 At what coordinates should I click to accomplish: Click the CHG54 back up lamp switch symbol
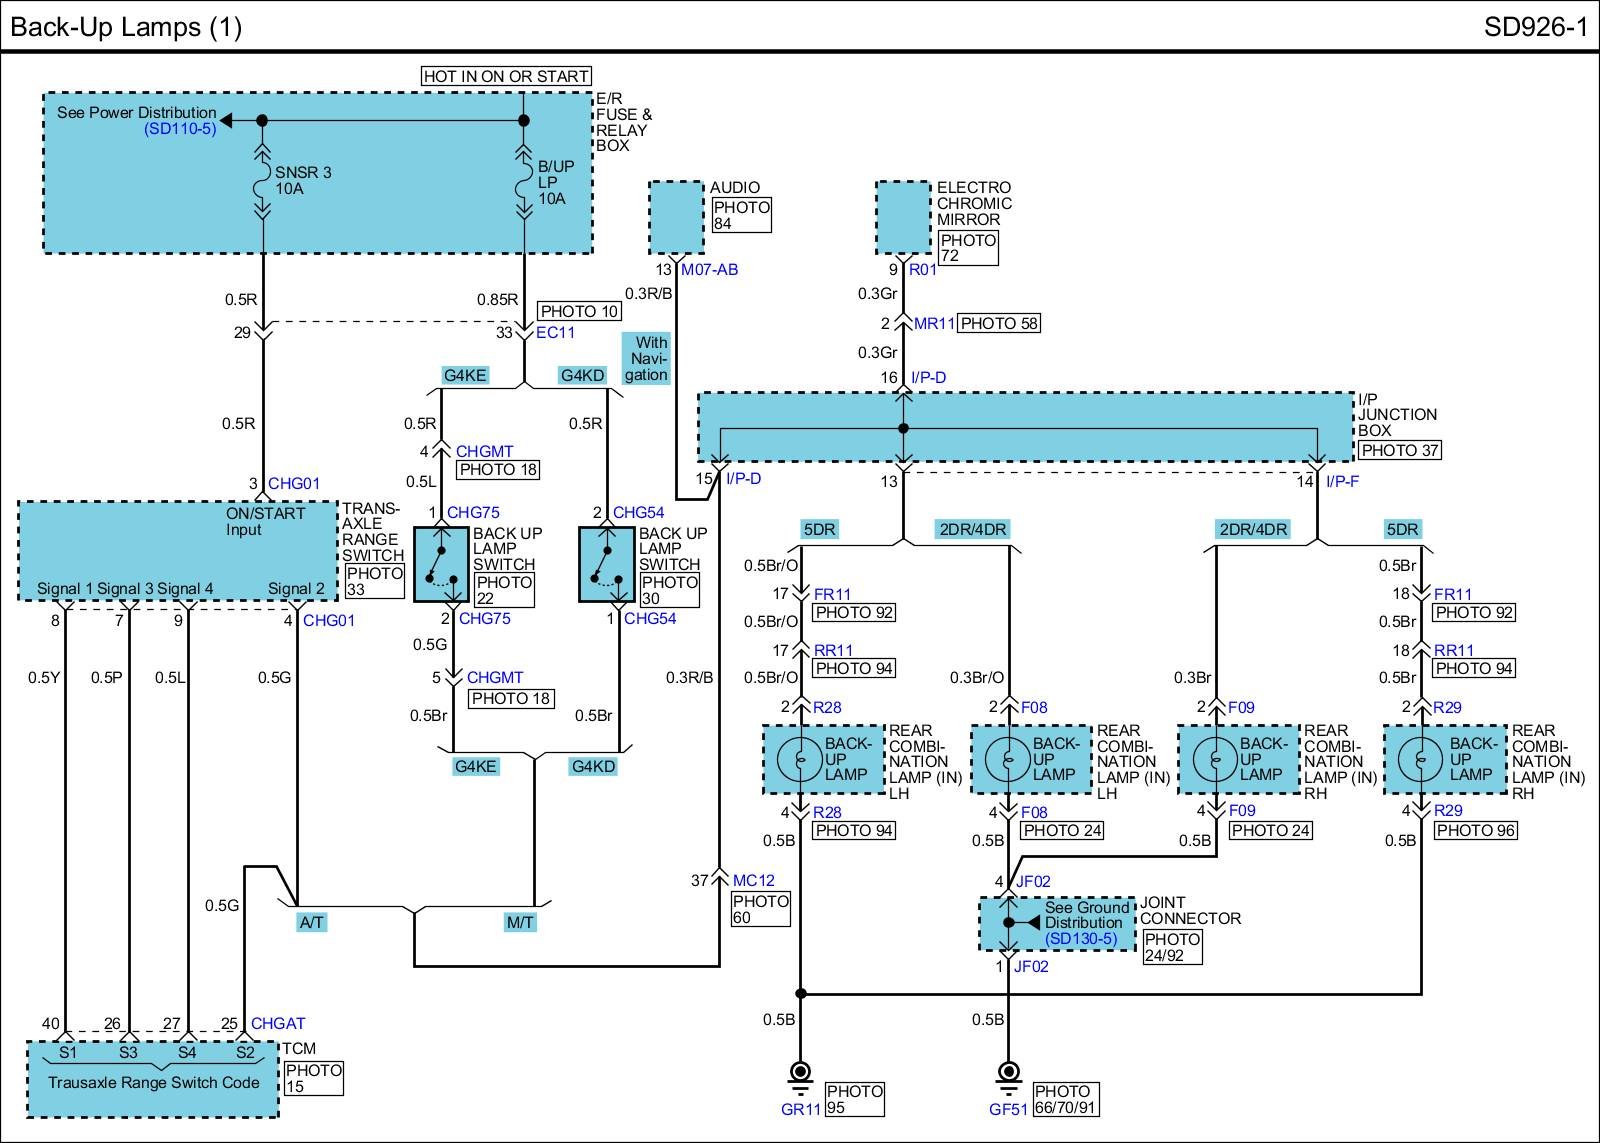607,565
